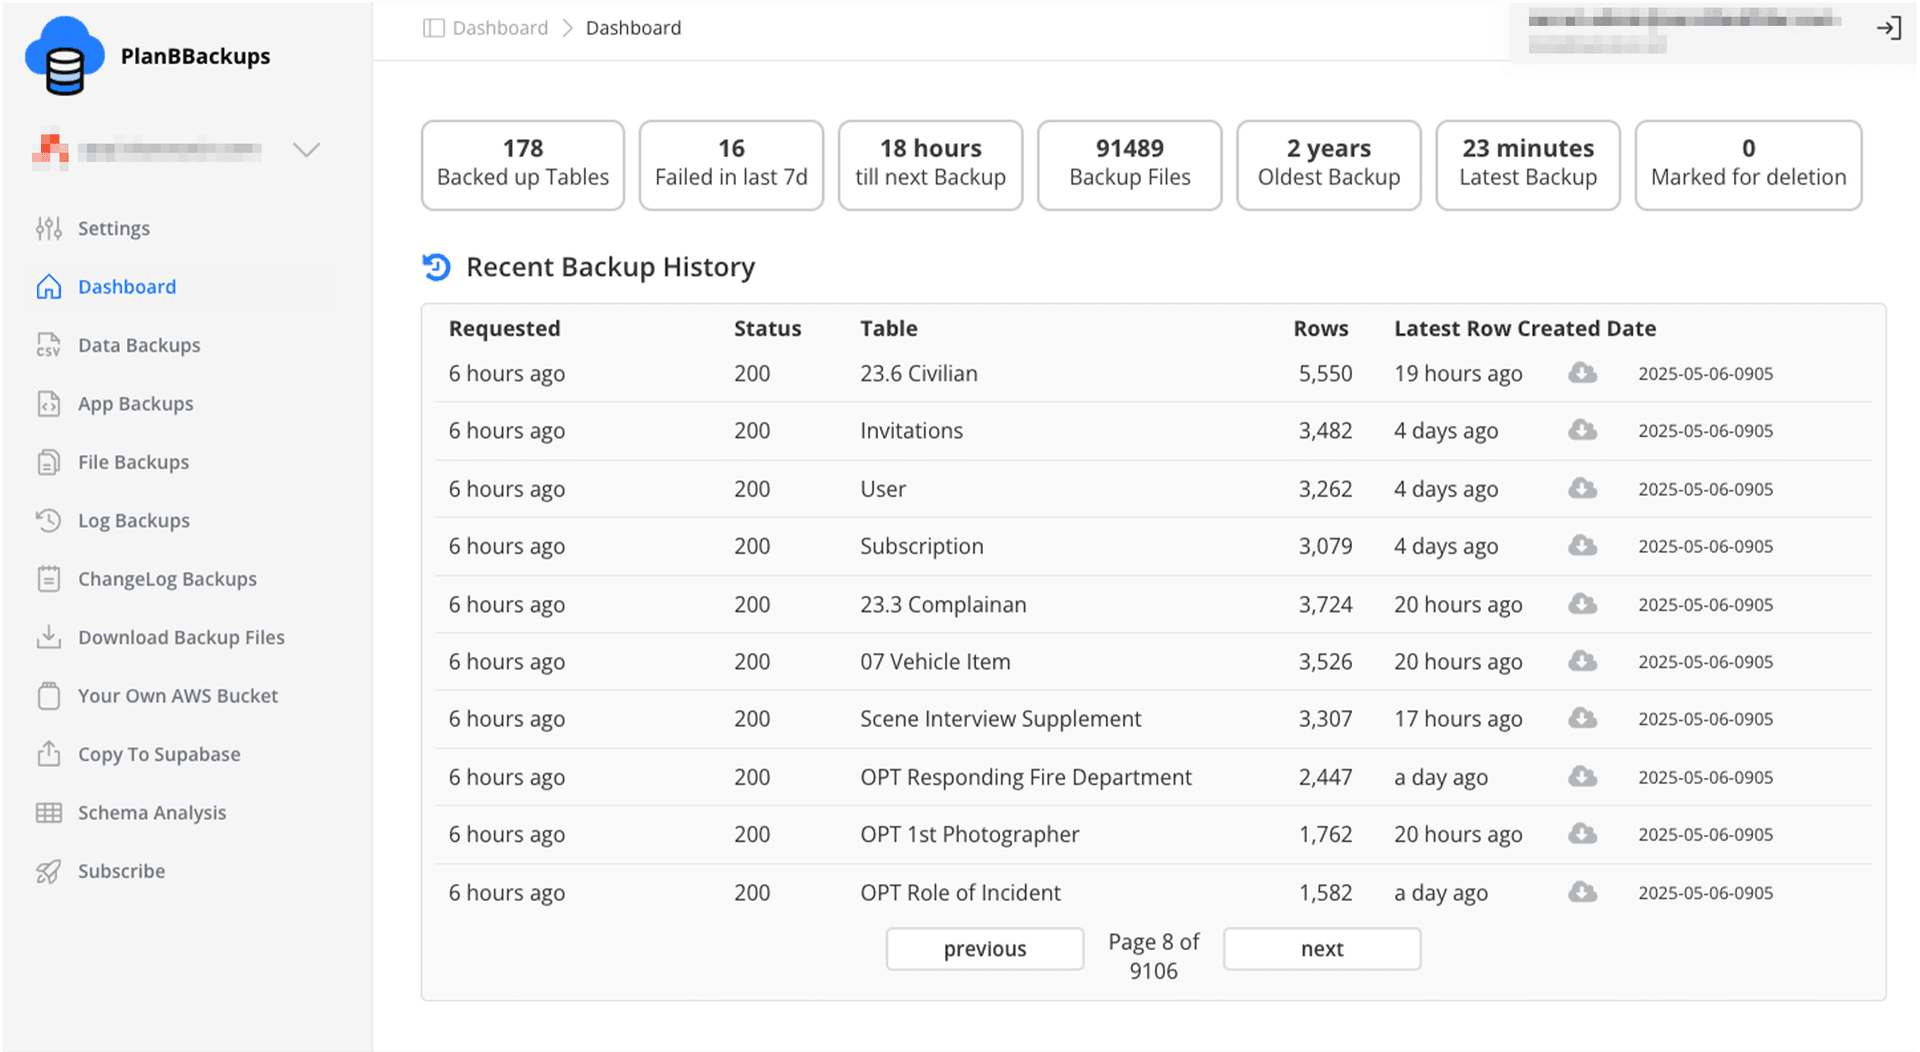Screen dimensions: 1920x1052
Task: Click the Copy To Supabase upload icon
Action: pyautogui.click(x=49, y=754)
